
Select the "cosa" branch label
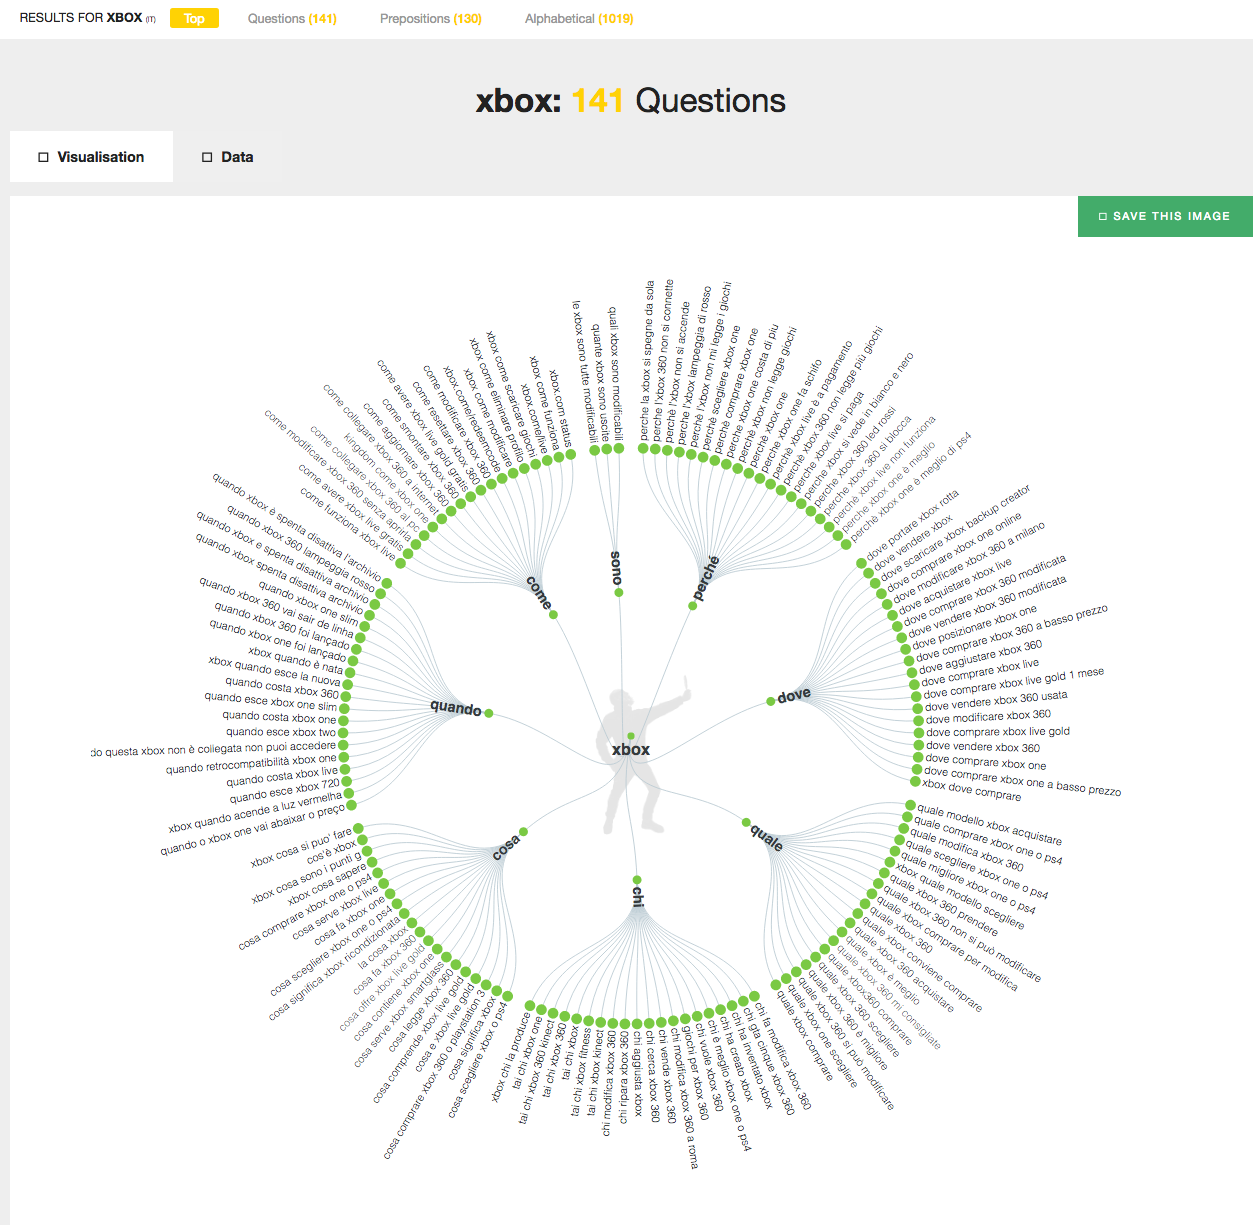tap(506, 847)
